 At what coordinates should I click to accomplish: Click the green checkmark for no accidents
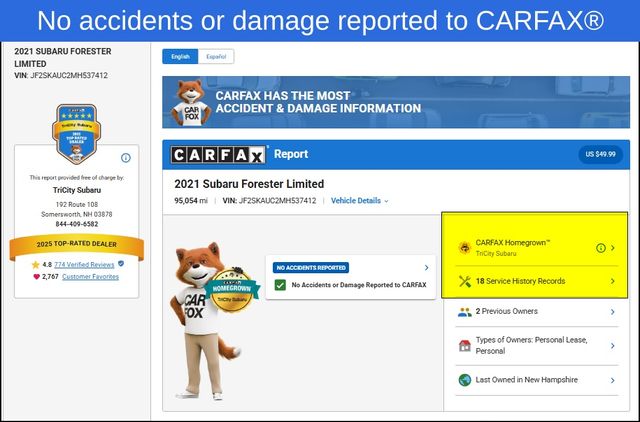pos(280,285)
